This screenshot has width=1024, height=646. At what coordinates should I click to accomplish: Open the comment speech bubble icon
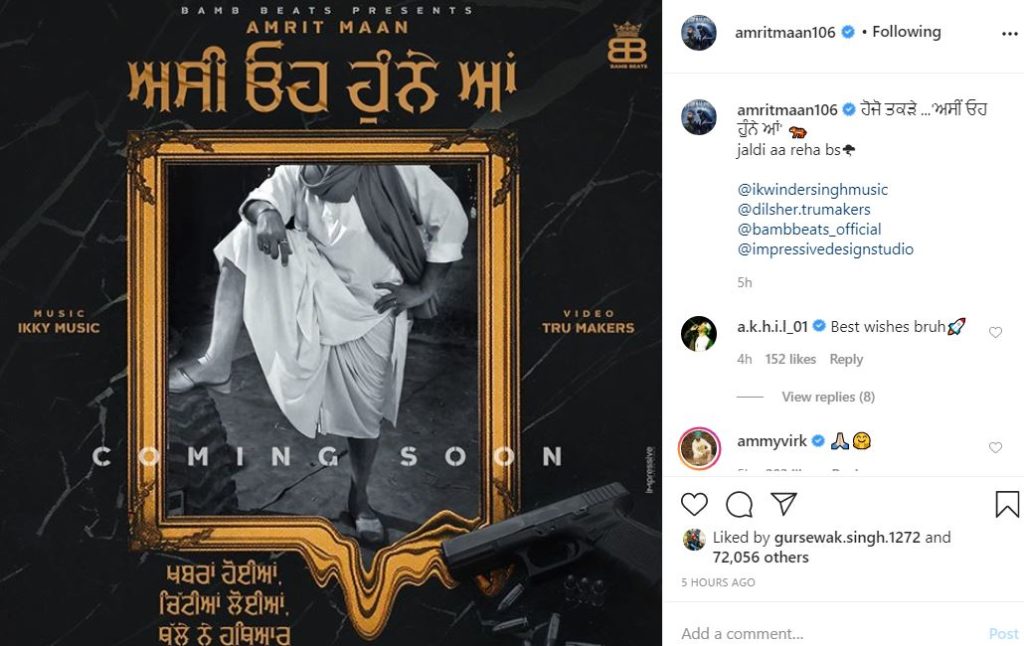tap(739, 504)
